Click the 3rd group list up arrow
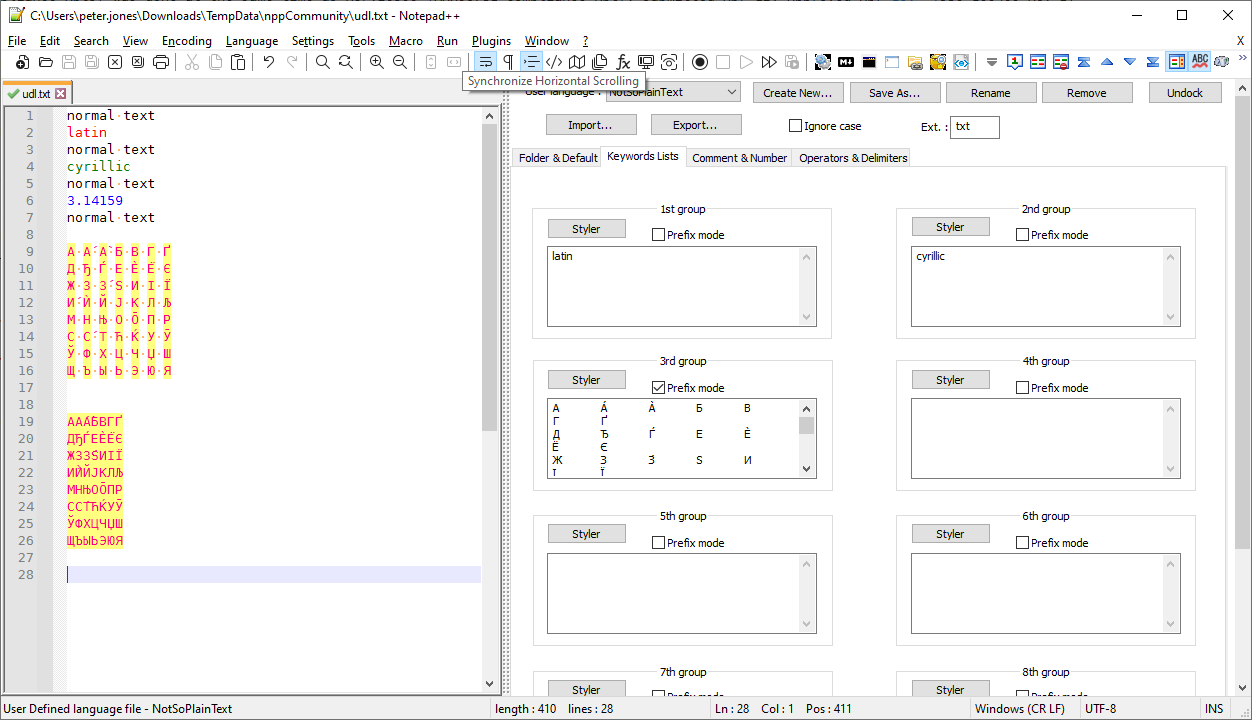Viewport: 1252px width, 720px height. (807, 407)
